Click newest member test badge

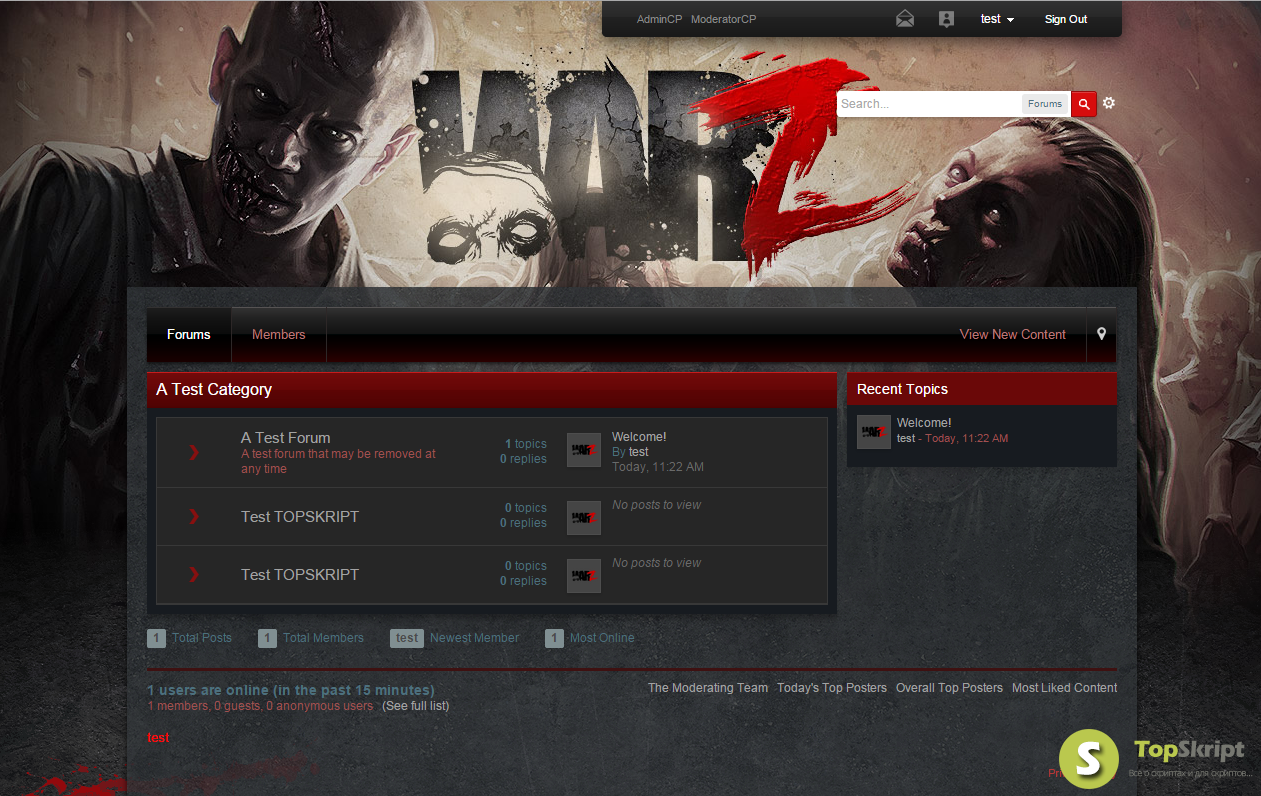coord(407,638)
